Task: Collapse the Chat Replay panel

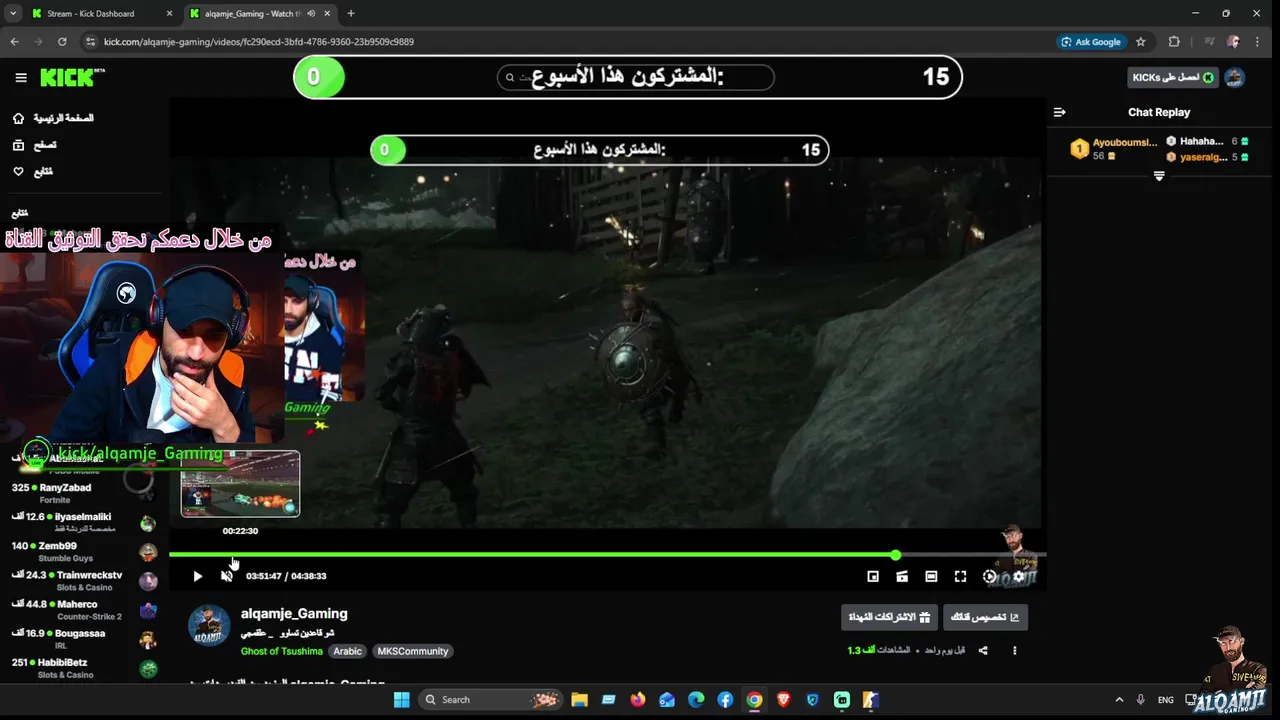Action: (x=1060, y=112)
